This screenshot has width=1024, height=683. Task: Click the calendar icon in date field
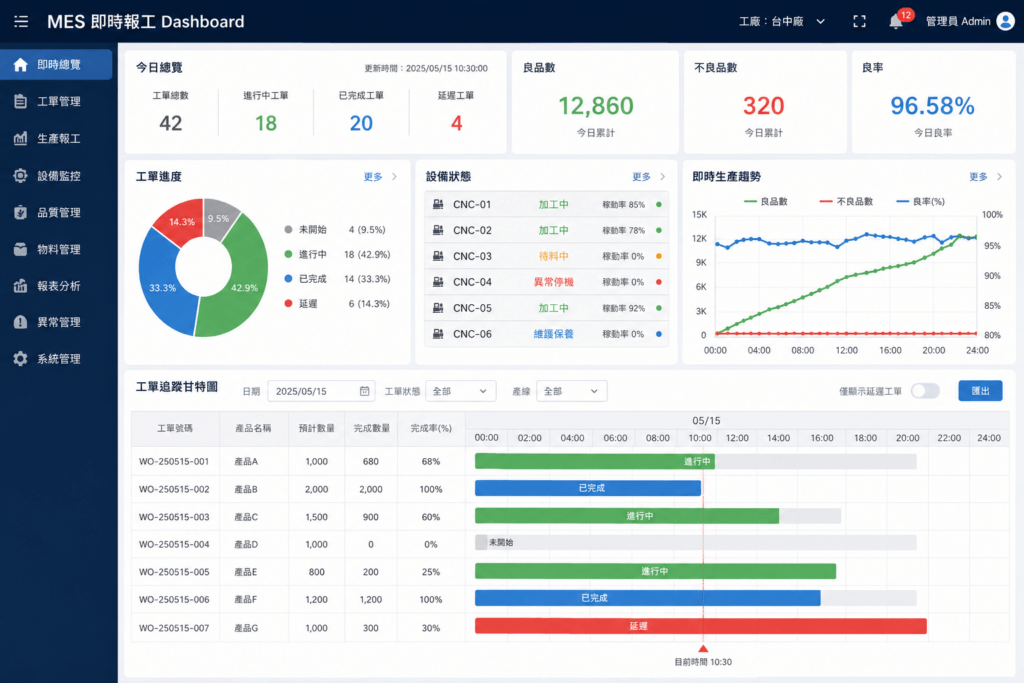click(364, 391)
